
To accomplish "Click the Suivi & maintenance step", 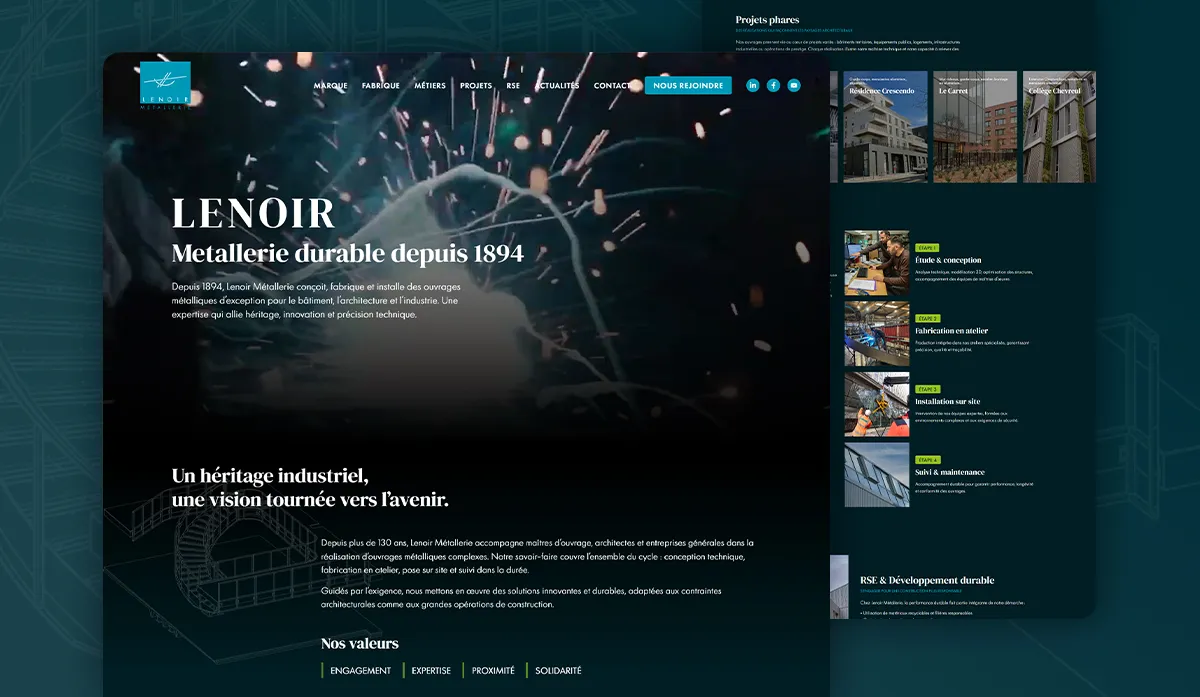I will (x=875, y=473).
